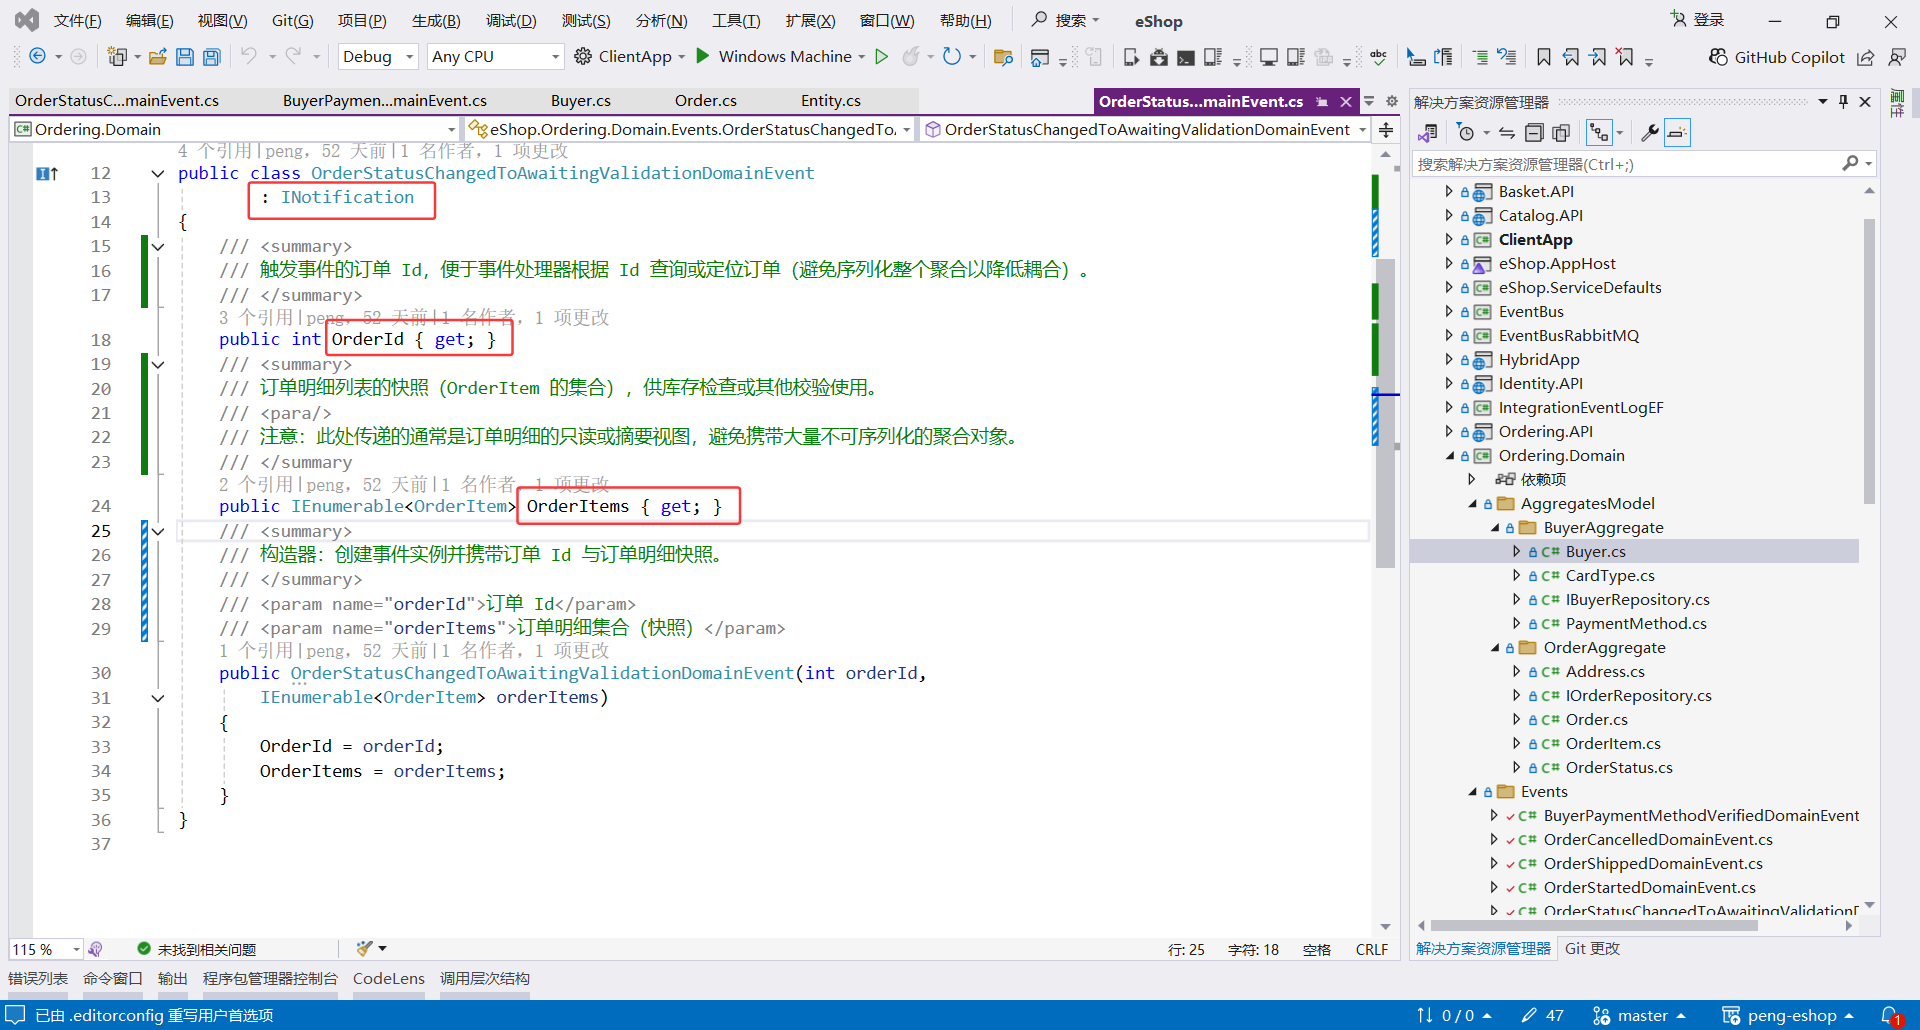Screen dimensions: 1920x1030
Task: Click the uncomment selected lines icon
Action: point(1506,57)
